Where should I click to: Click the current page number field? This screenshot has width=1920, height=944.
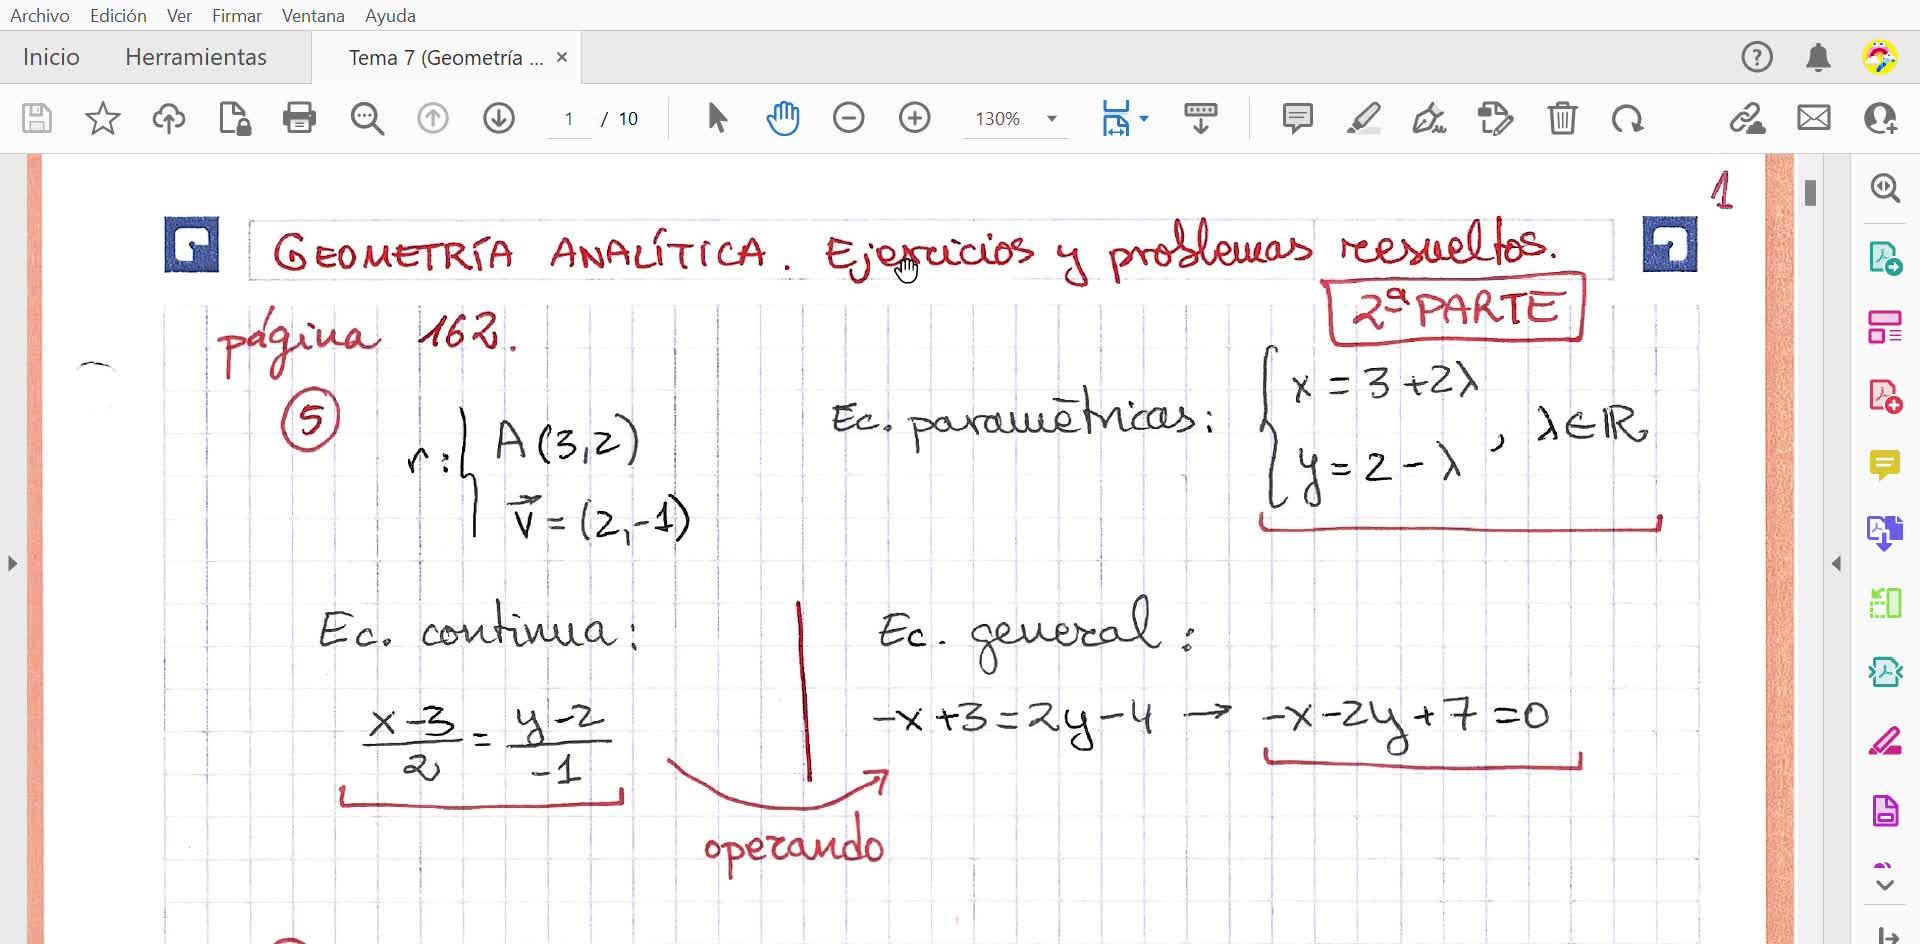(569, 119)
